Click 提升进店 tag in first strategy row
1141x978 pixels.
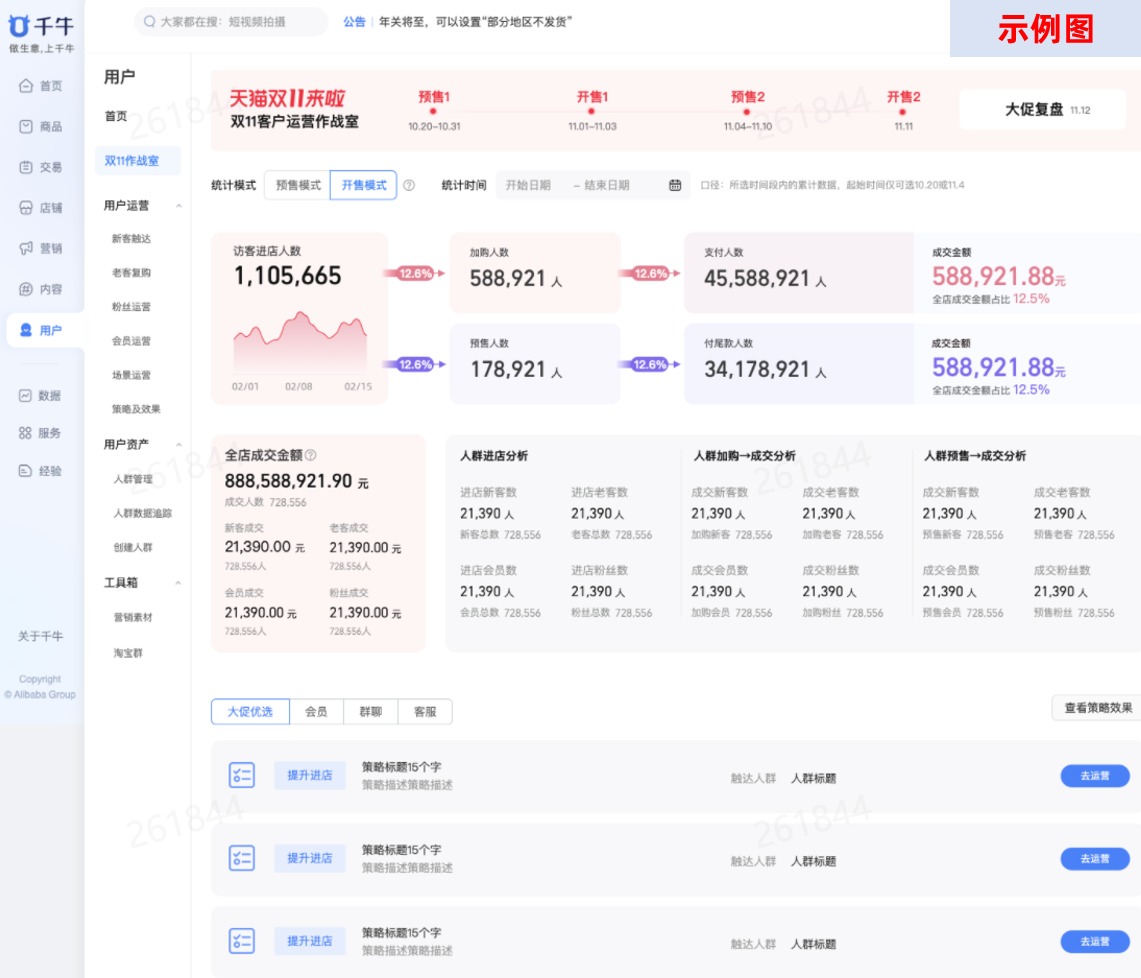click(x=310, y=776)
